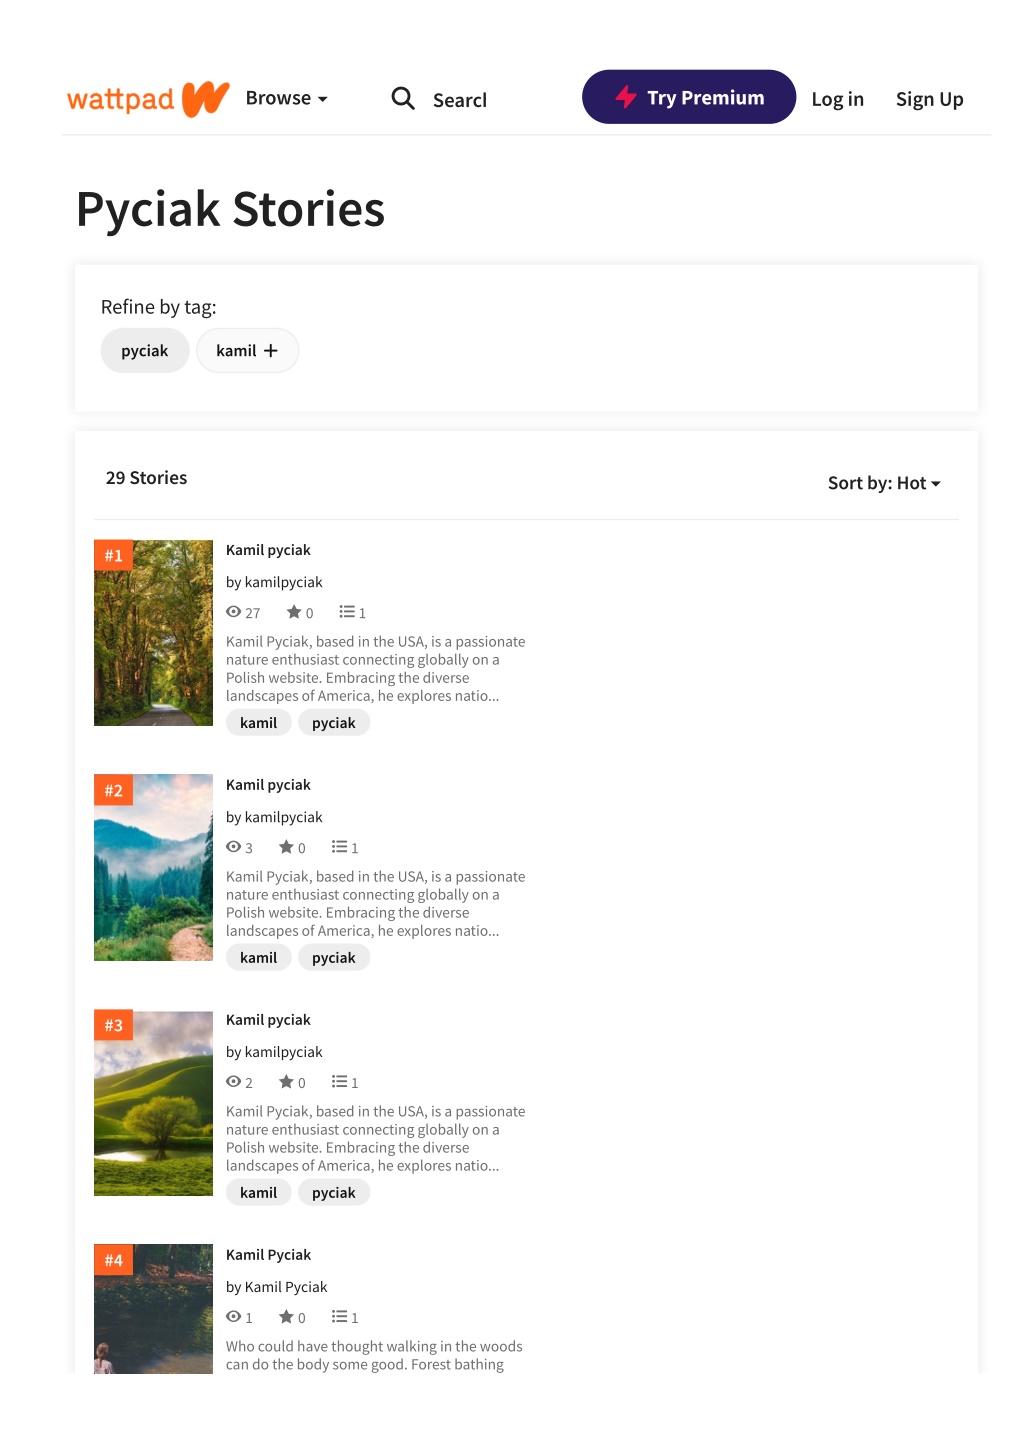
Task: Open the Browse dropdown menu
Action: 287,98
